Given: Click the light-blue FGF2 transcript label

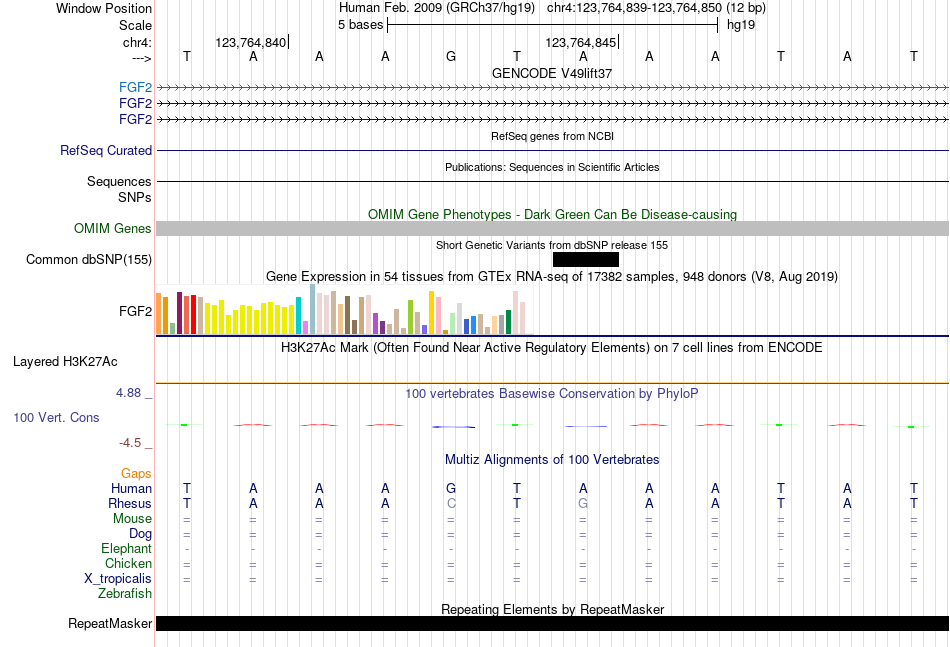Looking at the screenshot, I should (135, 87).
